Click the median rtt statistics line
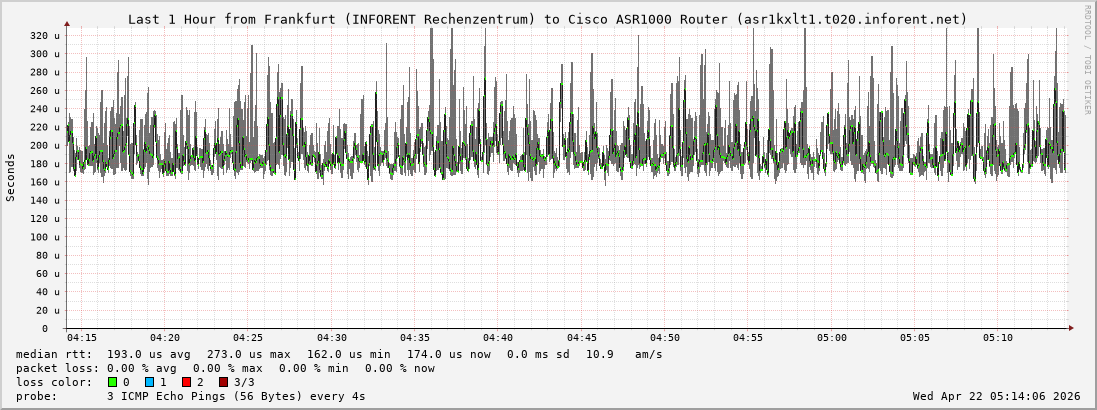Screen dimensions: 1097x410 (338, 354)
